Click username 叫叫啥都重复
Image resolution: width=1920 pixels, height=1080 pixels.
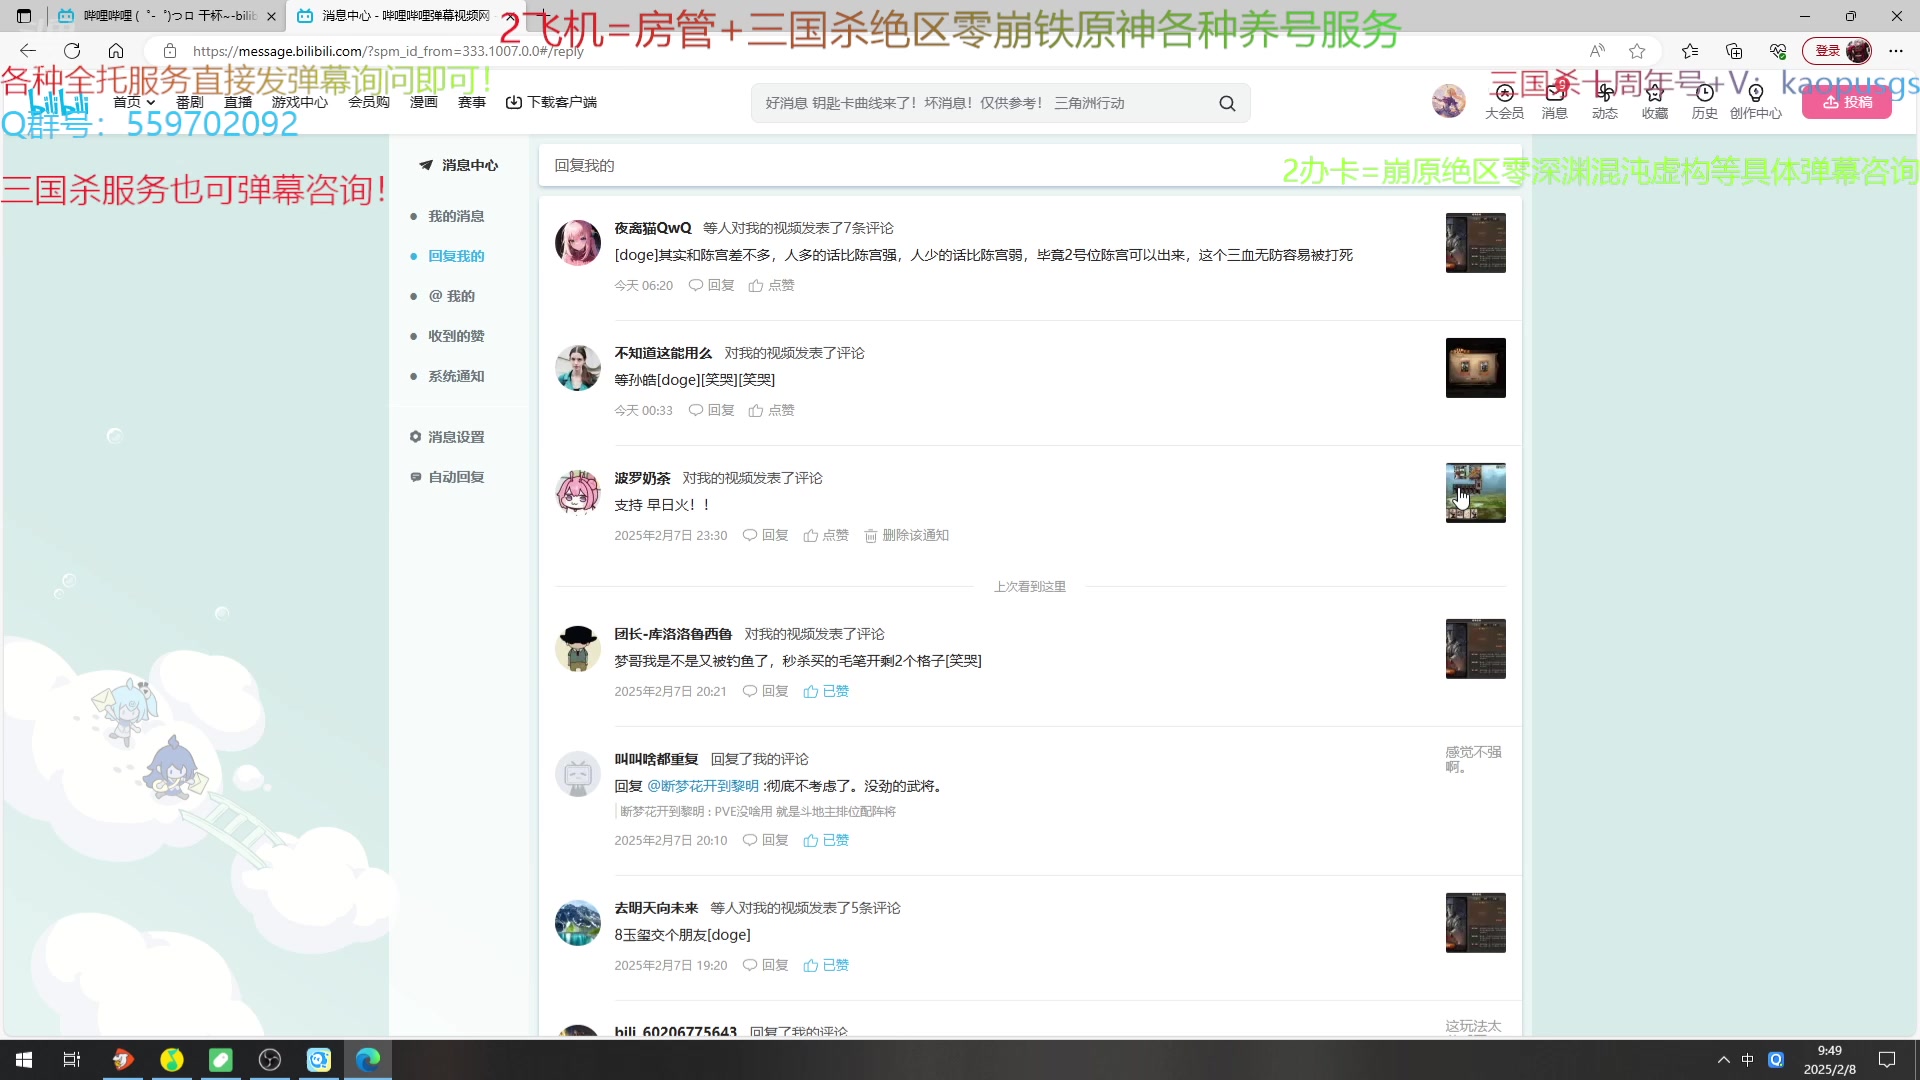[x=656, y=759]
